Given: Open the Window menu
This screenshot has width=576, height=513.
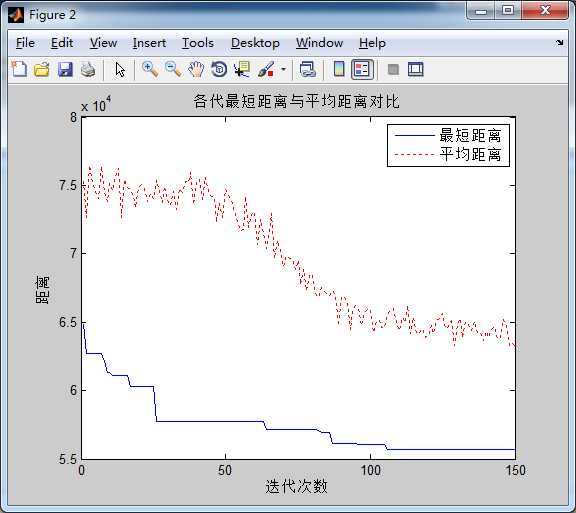Looking at the screenshot, I should tap(320, 43).
